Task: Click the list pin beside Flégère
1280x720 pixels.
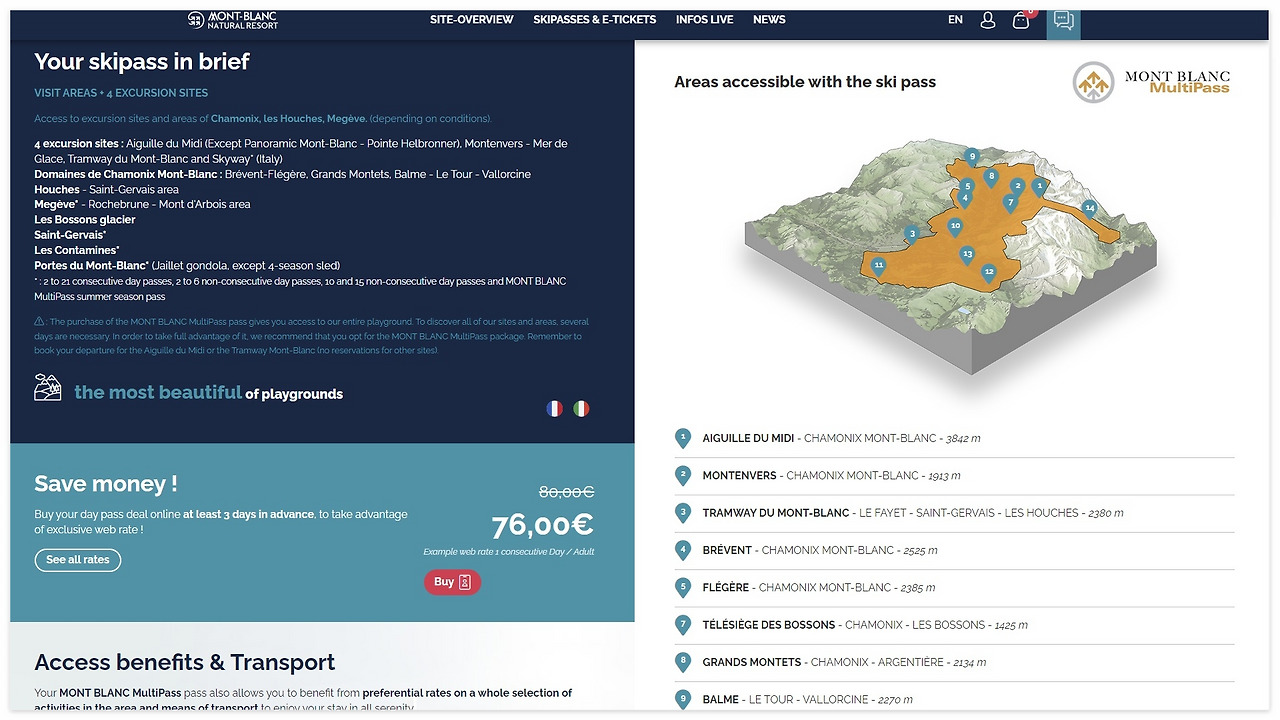Action: [x=683, y=588]
